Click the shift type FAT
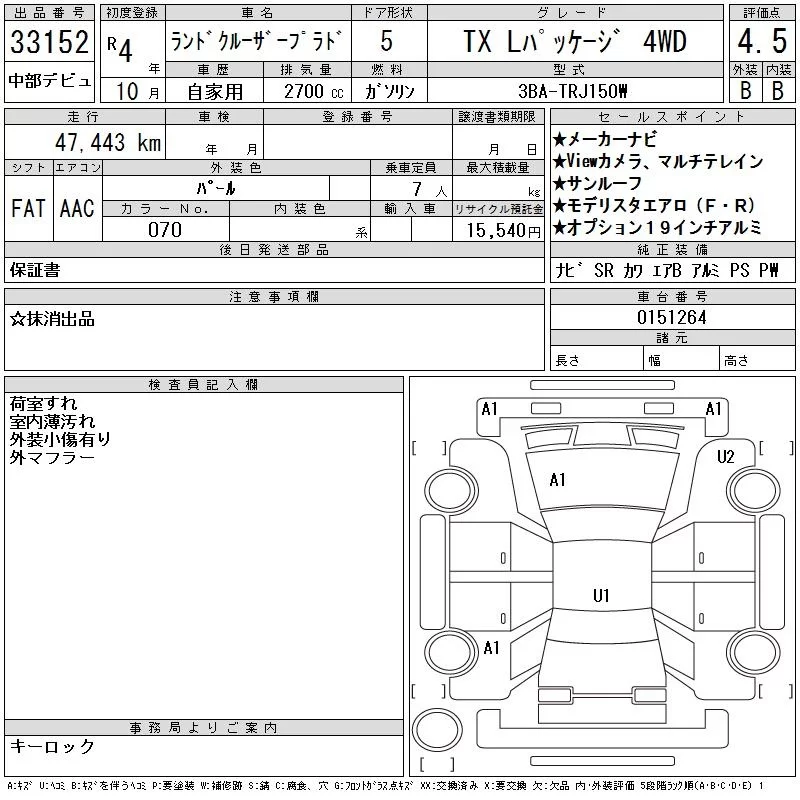The image size is (800, 800). [x=29, y=209]
